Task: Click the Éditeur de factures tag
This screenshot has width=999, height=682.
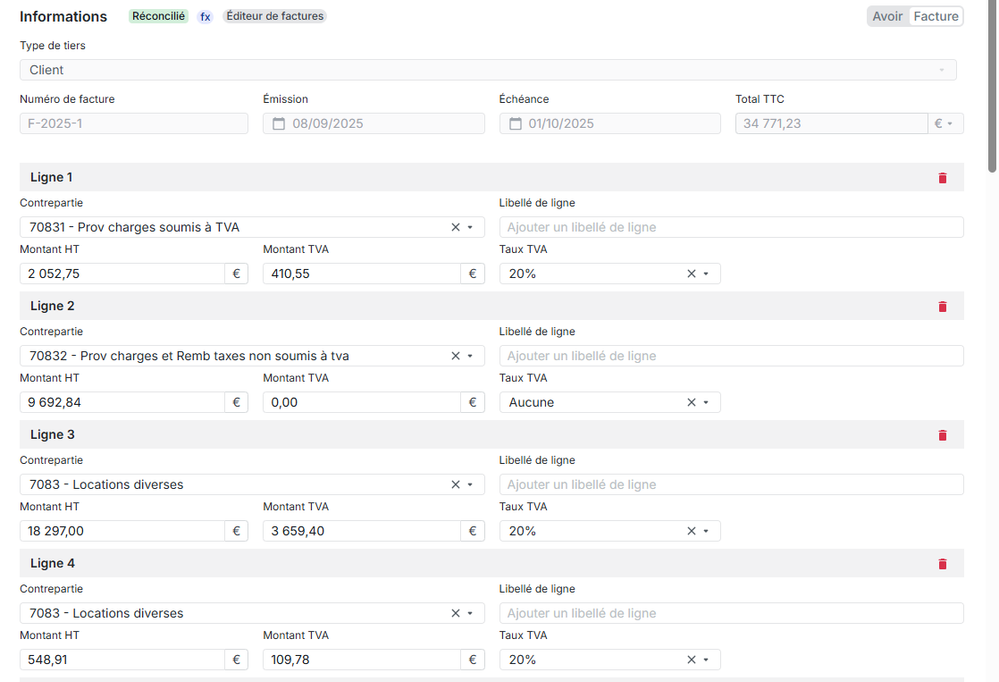Action: pos(275,17)
